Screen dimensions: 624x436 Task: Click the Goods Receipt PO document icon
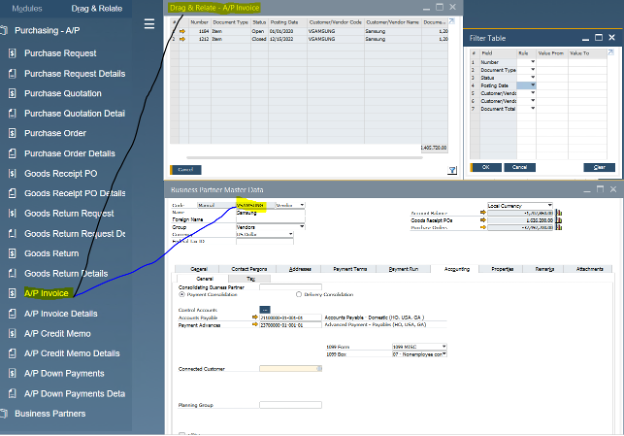pos(12,173)
